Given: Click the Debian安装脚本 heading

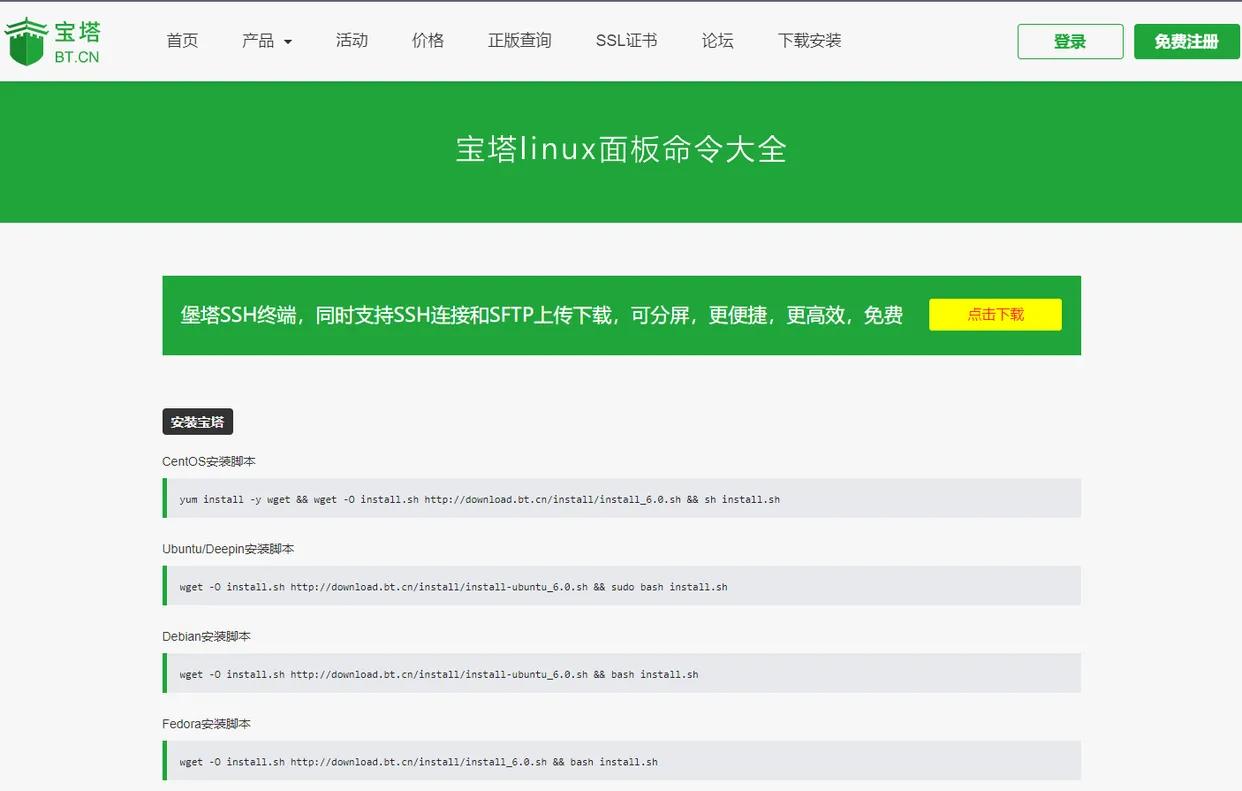Looking at the screenshot, I should (x=206, y=636).
